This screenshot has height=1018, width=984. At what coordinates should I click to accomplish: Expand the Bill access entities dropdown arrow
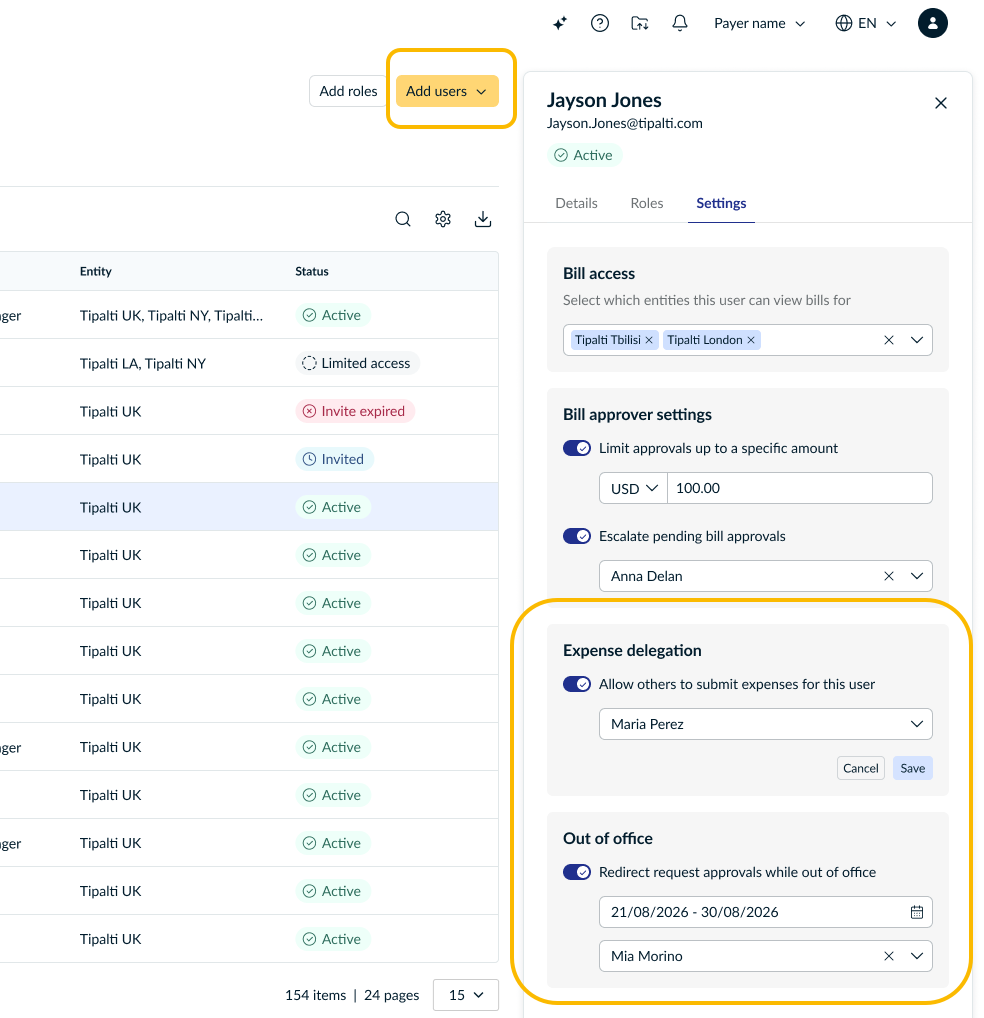(x=916, y=340)
